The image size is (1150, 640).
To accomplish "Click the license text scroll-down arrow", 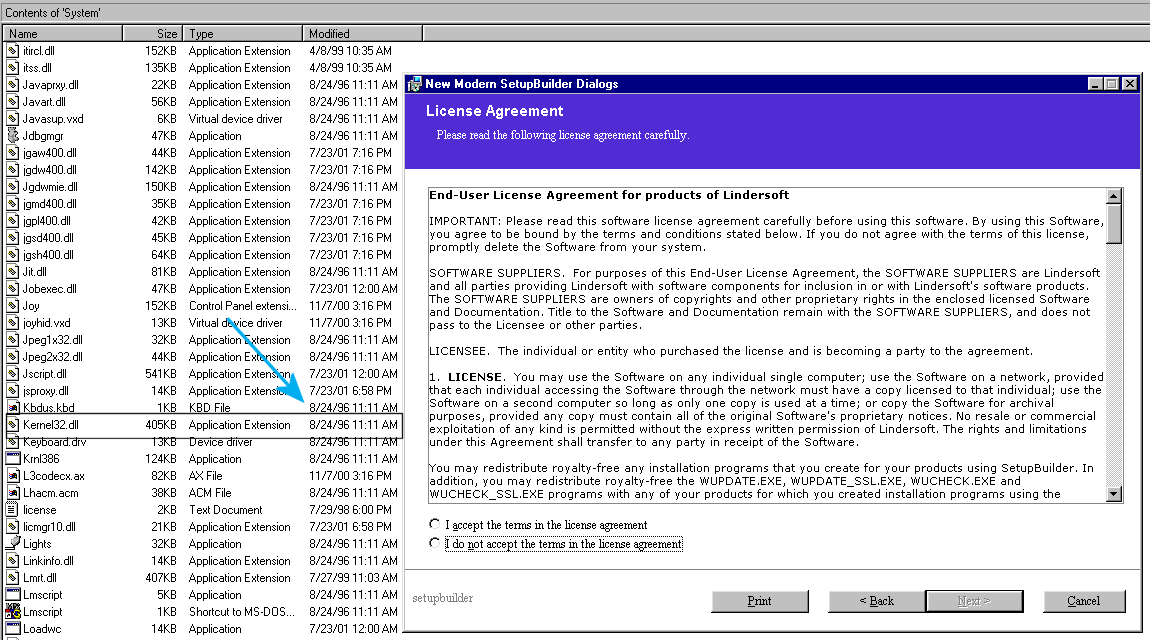I will pos(1114,494).
